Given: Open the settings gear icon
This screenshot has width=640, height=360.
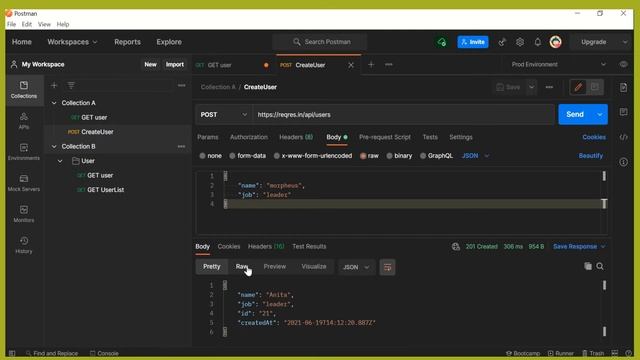Looking at the screenshot, I should click(520, 42).
